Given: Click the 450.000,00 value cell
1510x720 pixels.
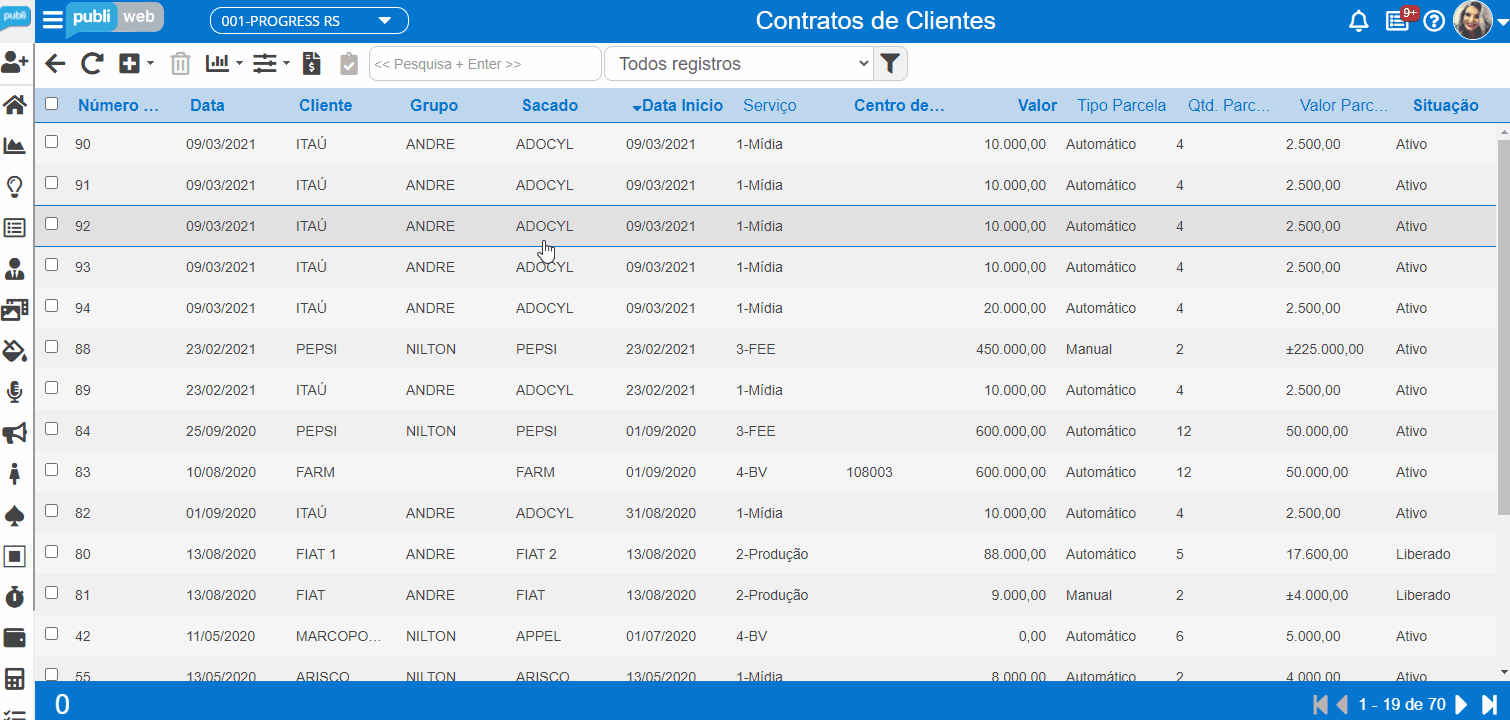Looking at the screenshot, I should point(1011,349).
